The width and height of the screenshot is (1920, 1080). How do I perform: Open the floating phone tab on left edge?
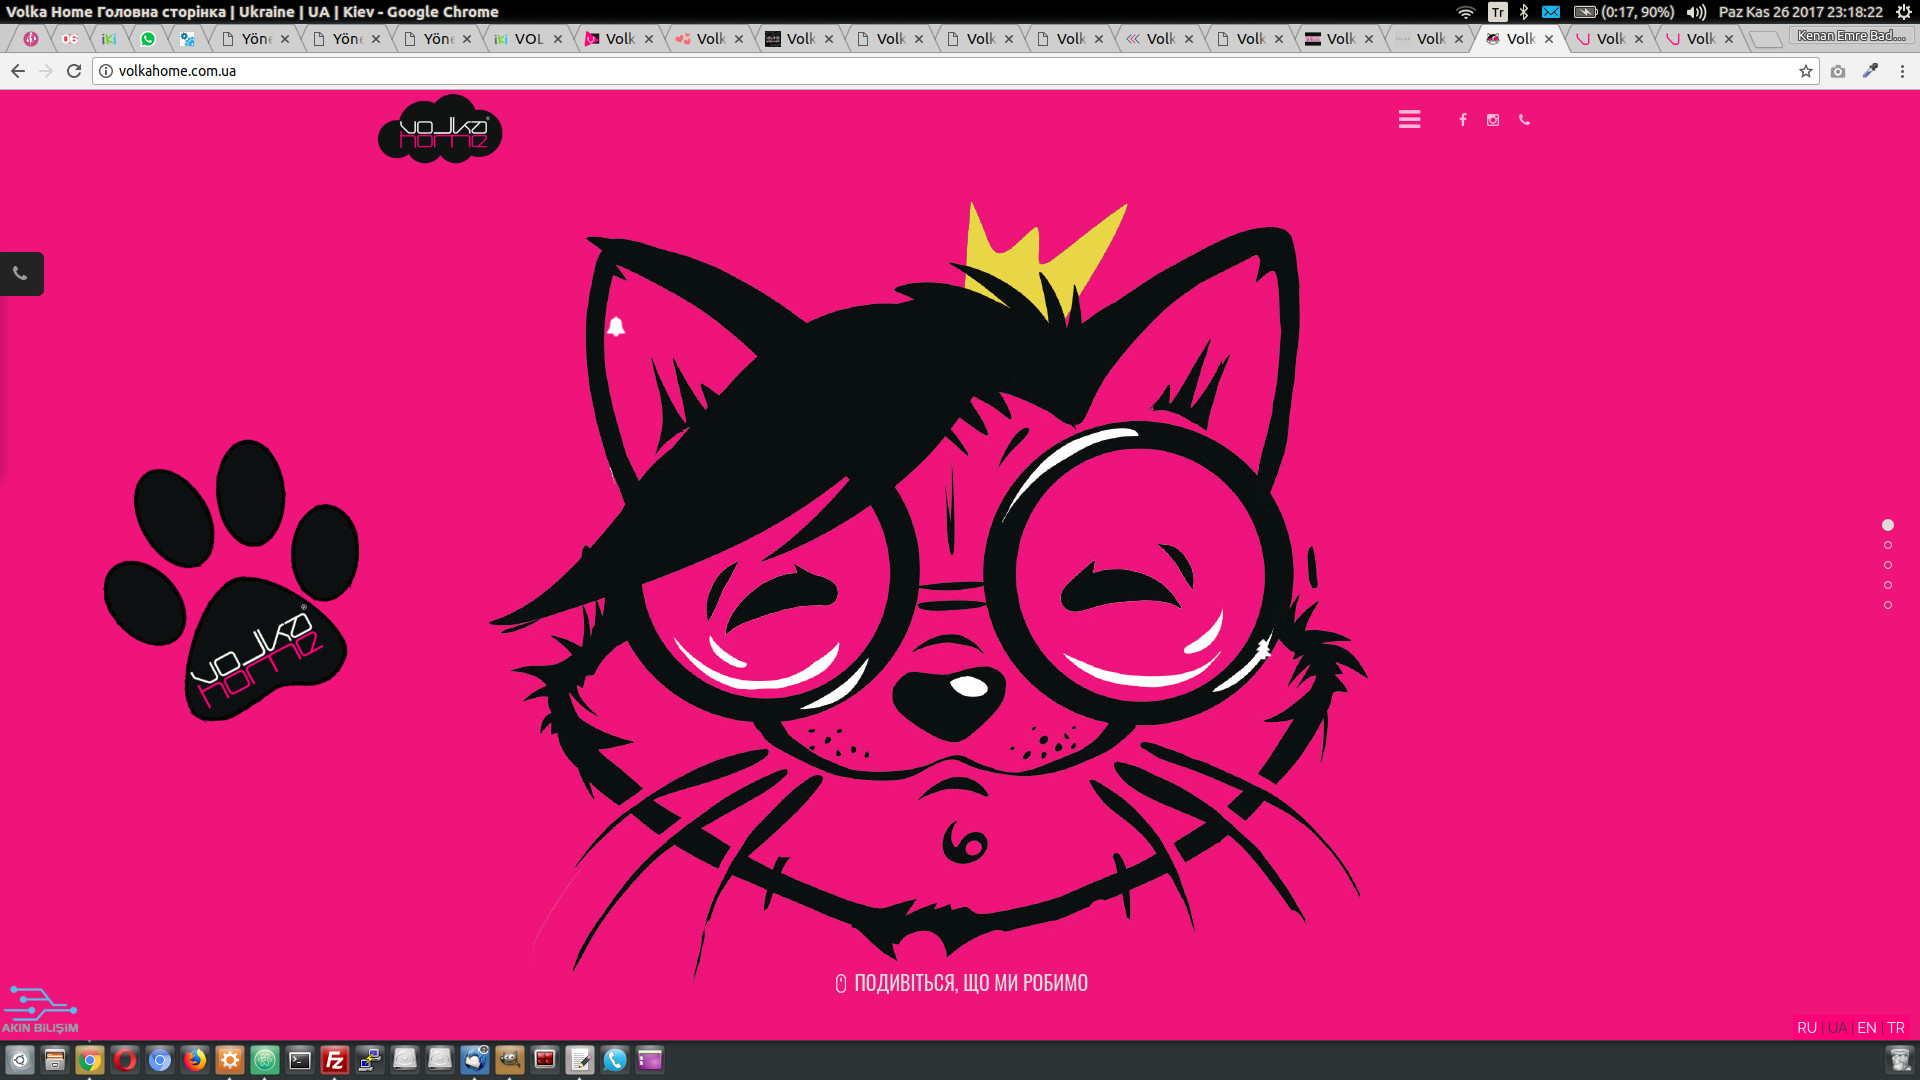point(21,273)
